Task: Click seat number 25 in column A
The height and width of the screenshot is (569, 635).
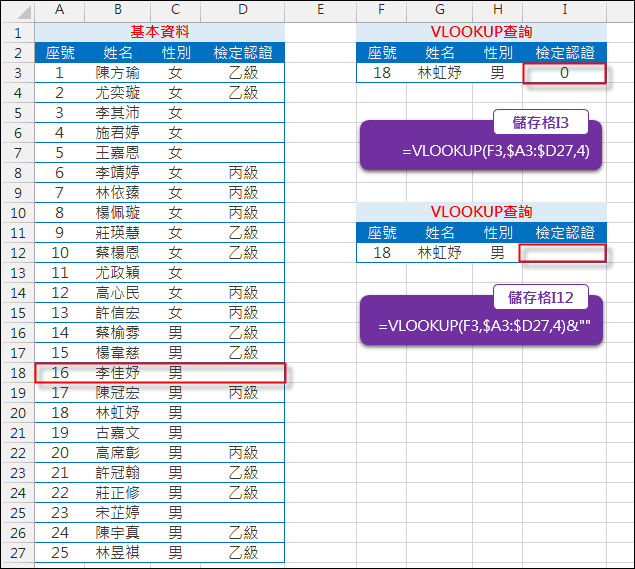Action: 60,553
